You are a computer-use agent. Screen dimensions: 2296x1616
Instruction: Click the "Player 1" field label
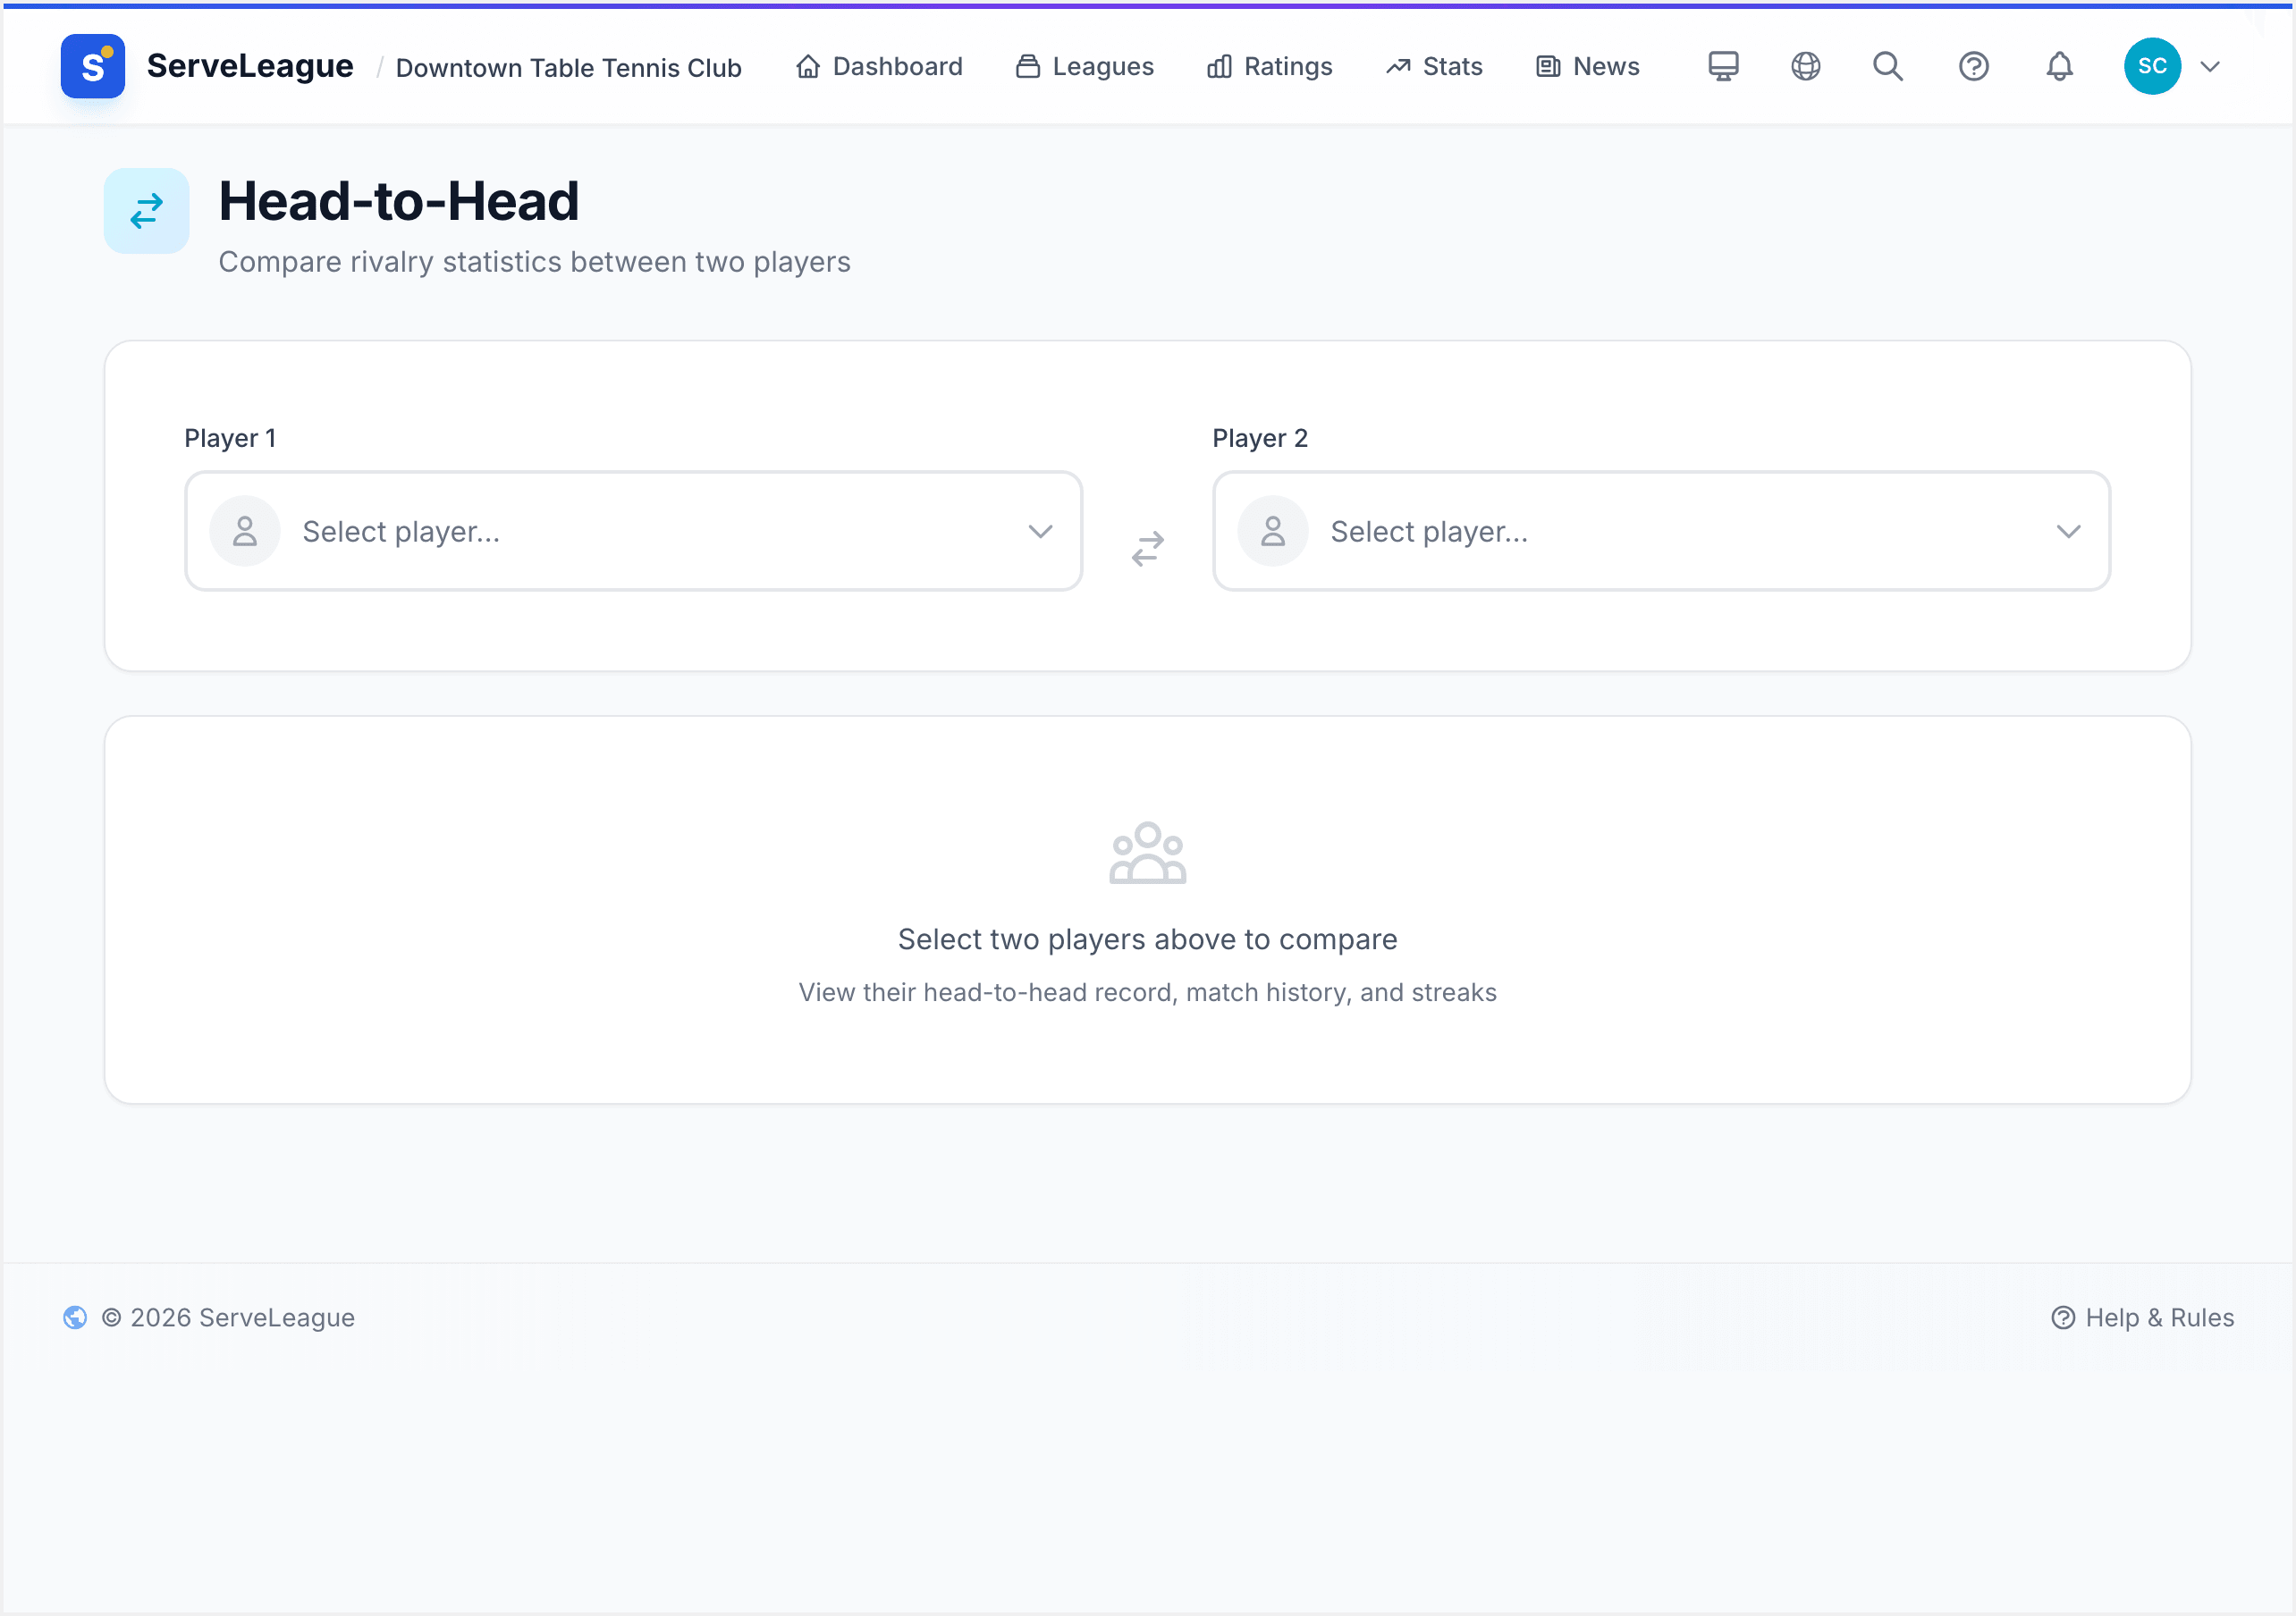[x=230, y=438]
